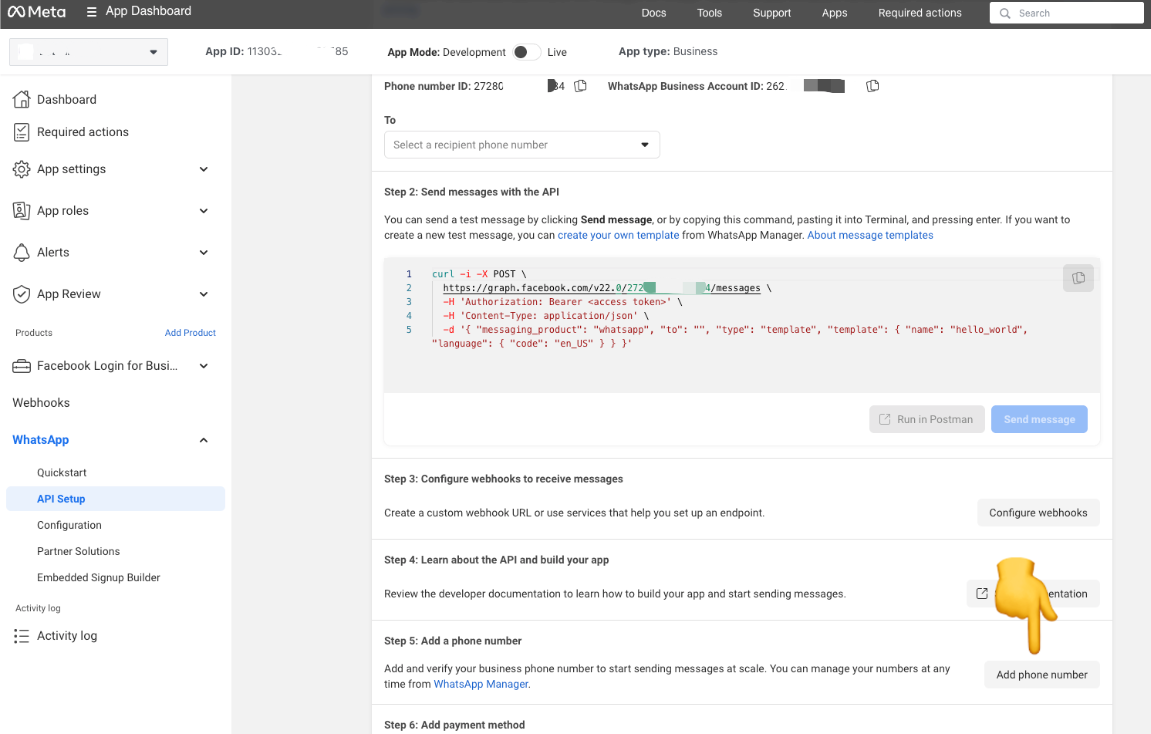Click the Configure webhooks button
Screen dimensions: 1151x734
click(x=1037, y=513)
